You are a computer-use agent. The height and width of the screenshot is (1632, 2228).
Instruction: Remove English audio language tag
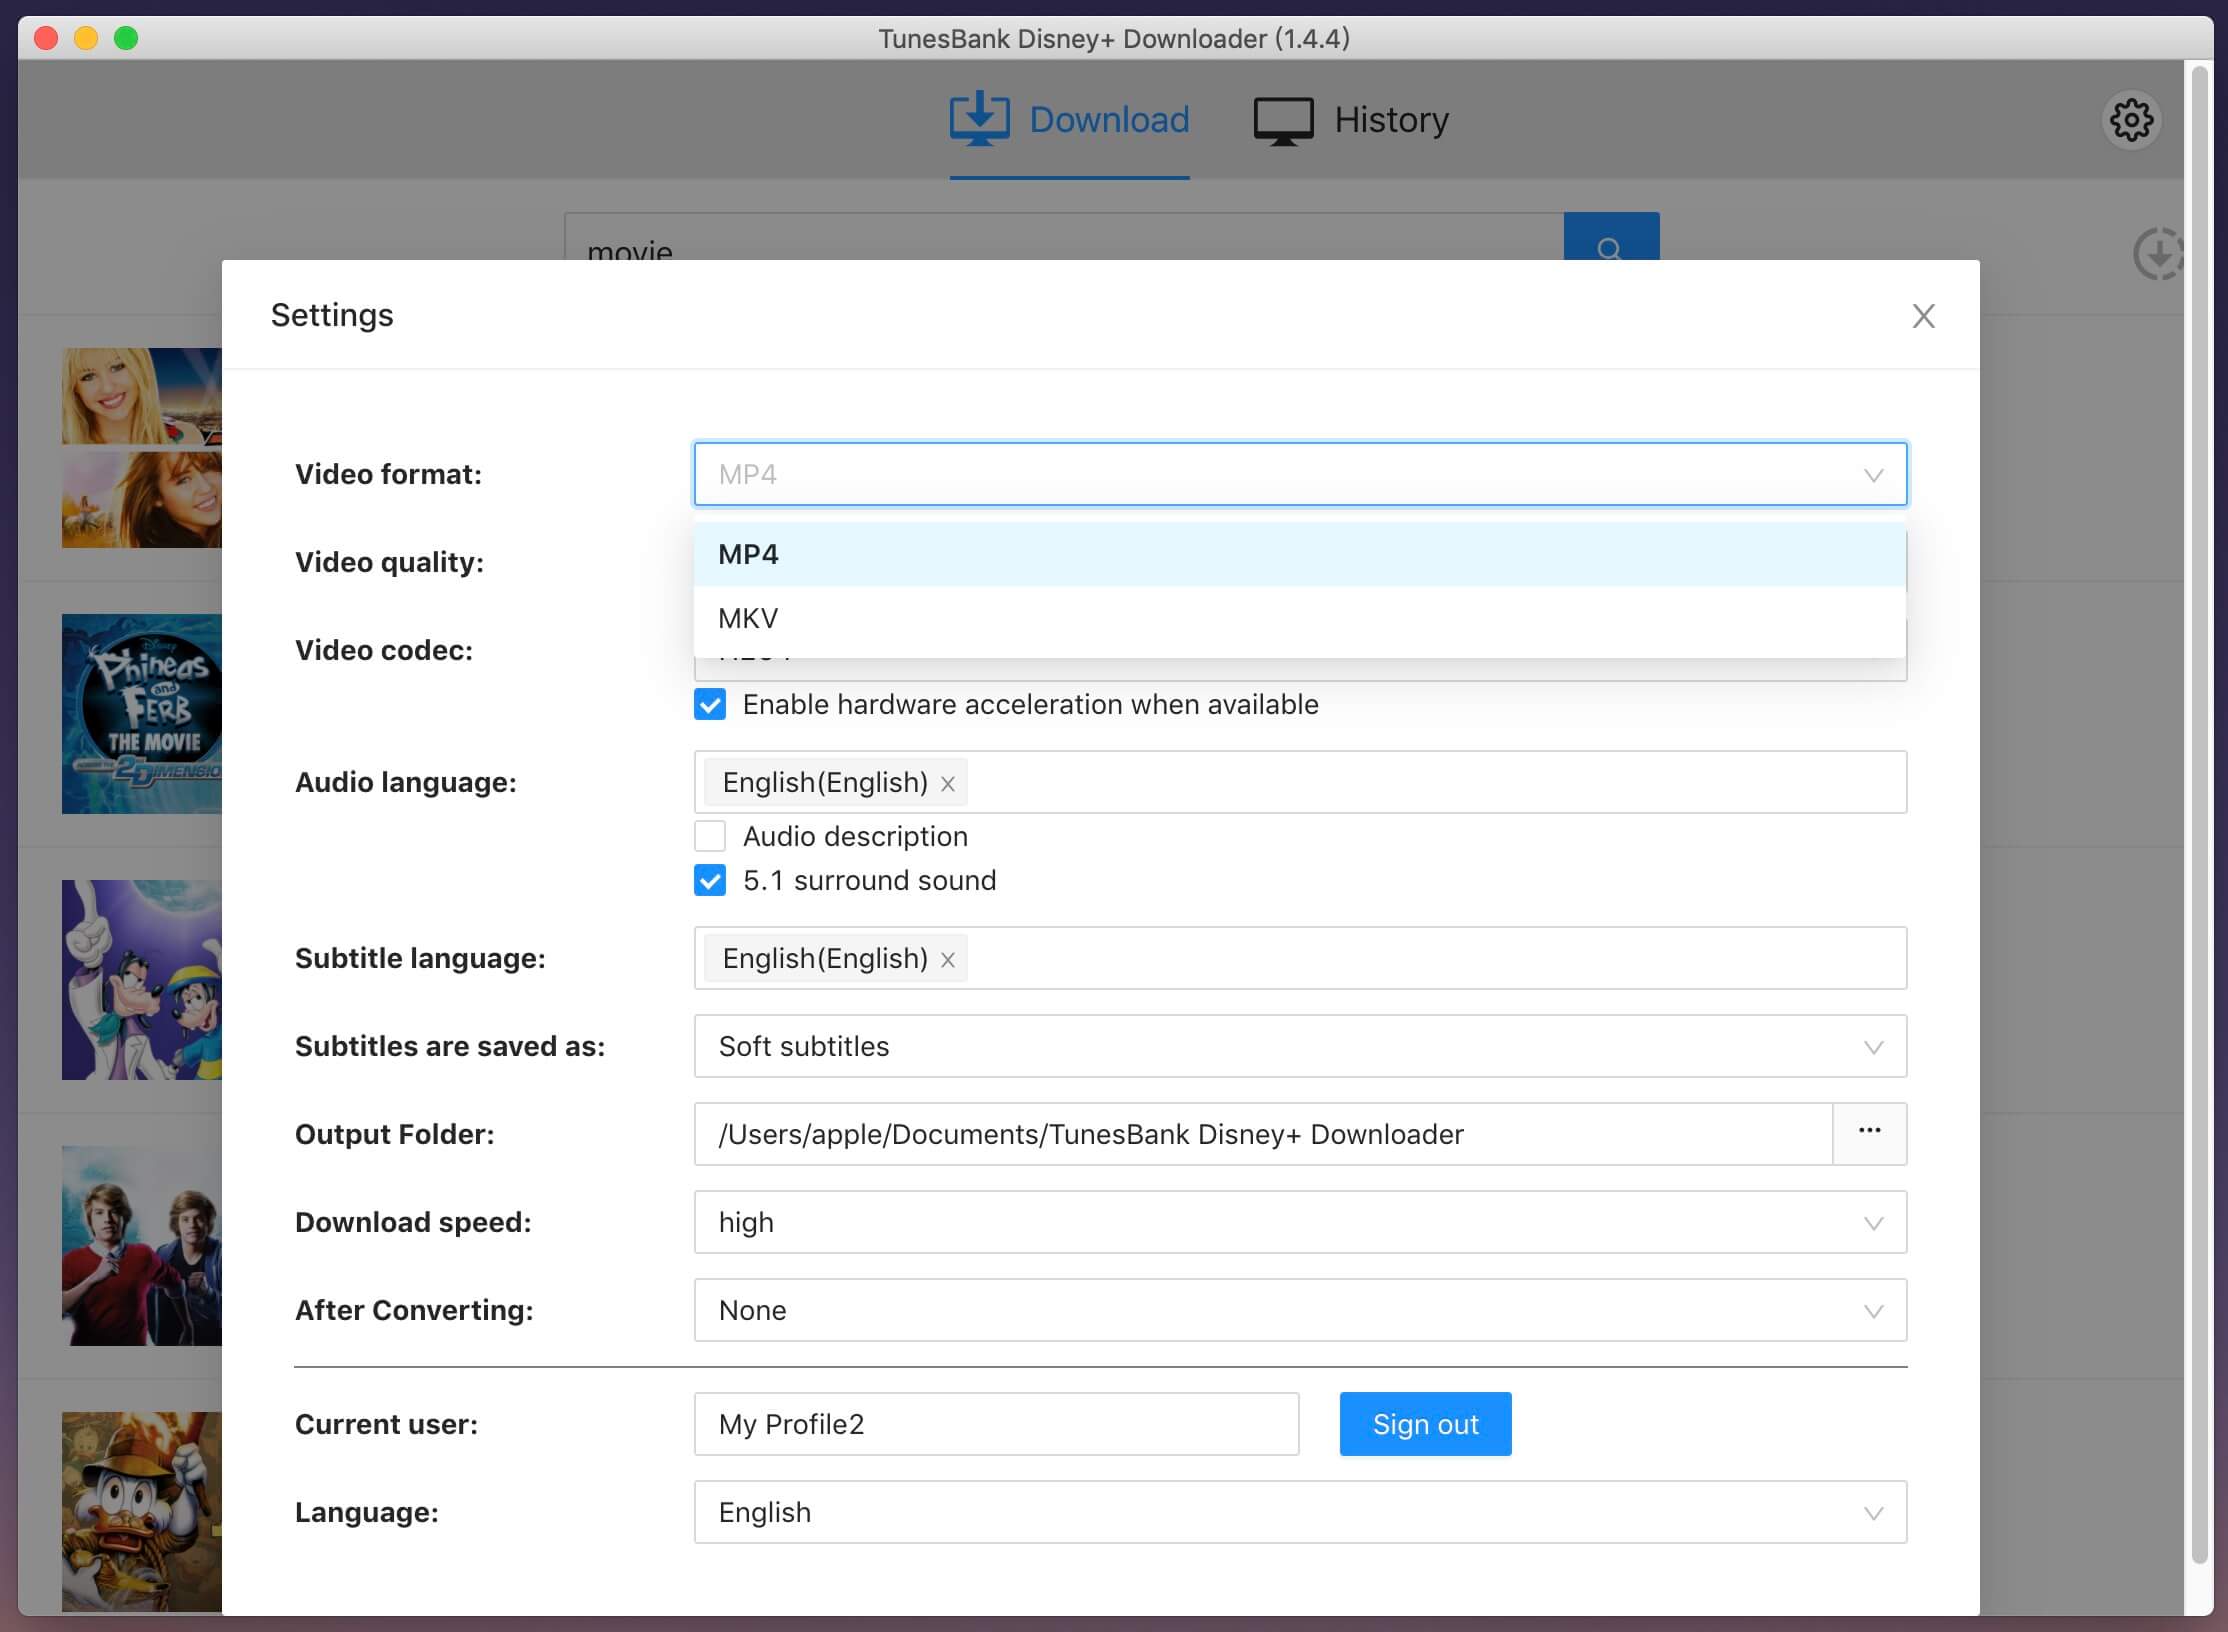tap(947, 783)
